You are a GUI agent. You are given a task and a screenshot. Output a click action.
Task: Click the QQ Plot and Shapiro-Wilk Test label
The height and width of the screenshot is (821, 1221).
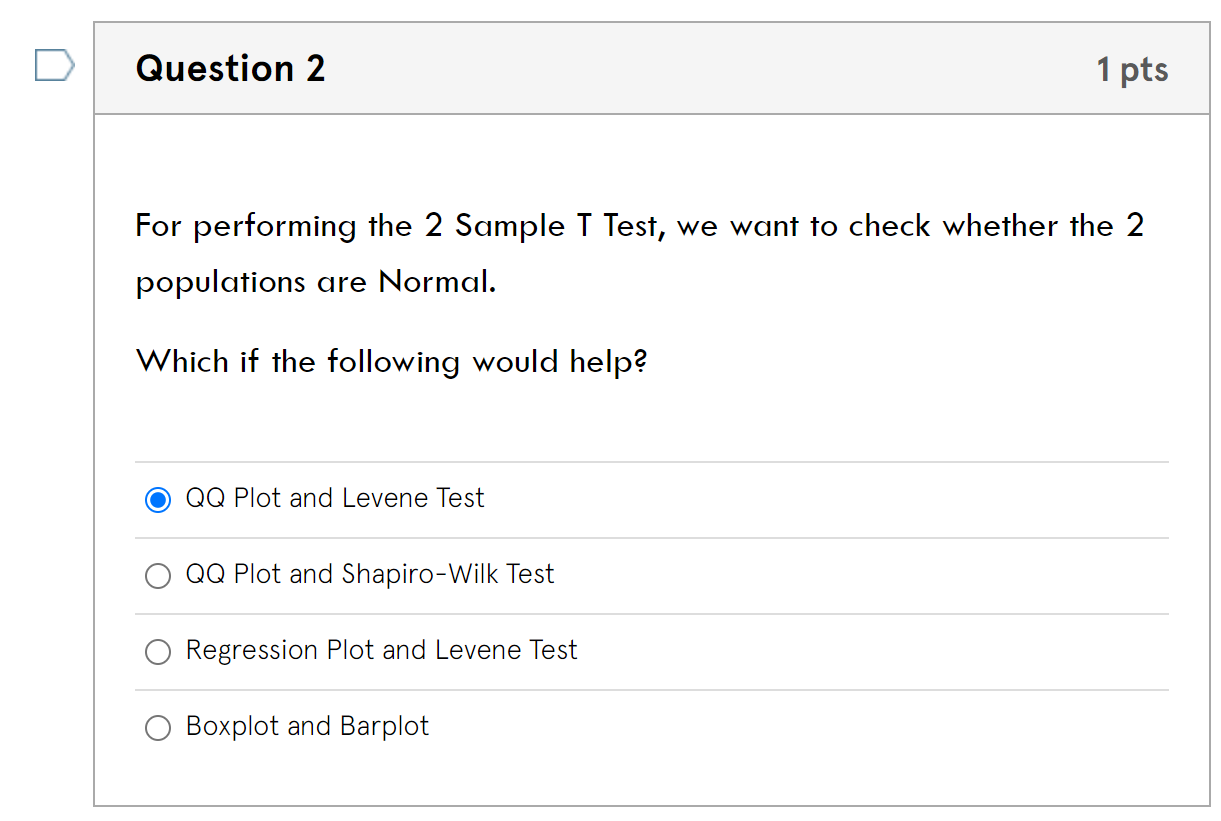coord(370,573)
